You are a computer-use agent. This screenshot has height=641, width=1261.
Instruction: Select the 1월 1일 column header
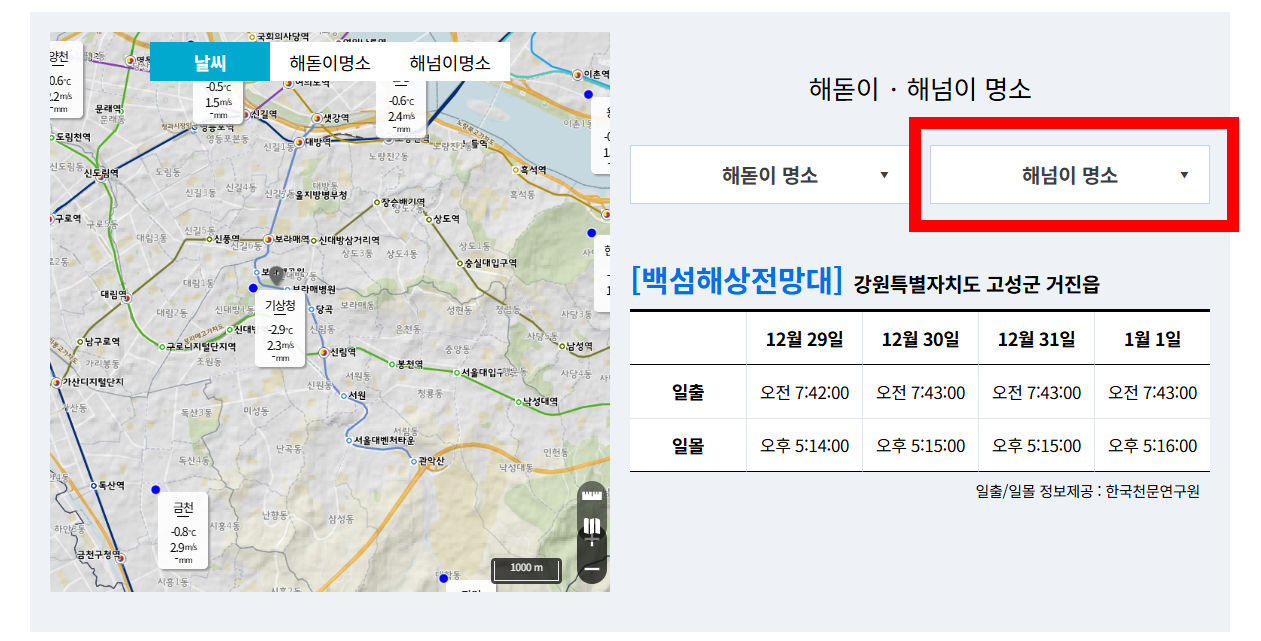pyautogui.click(x=1152, y=339)
